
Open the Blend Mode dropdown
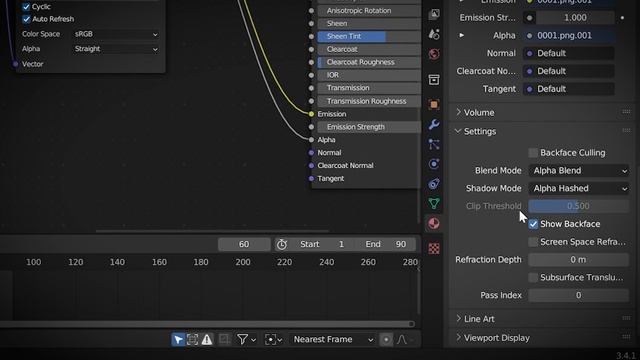(579, 171)
